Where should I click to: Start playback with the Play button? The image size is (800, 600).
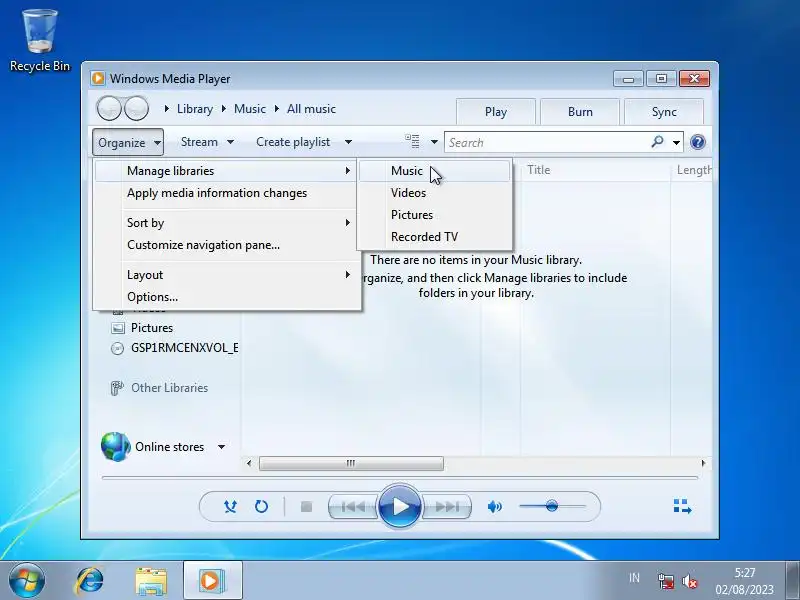tap(400, 507)
